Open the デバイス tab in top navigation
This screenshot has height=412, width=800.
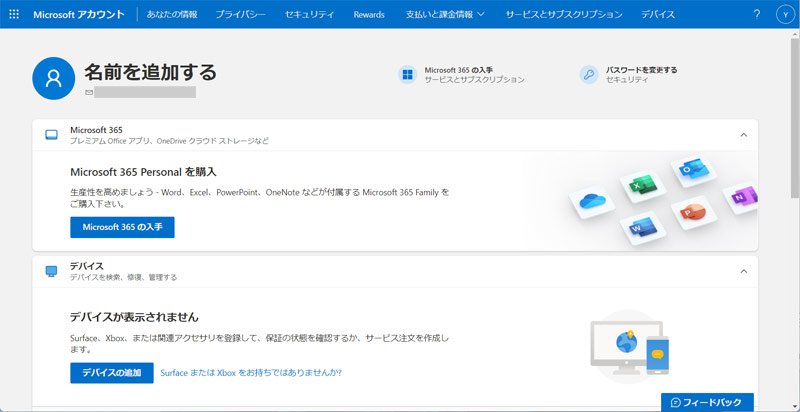coord(658,14)
